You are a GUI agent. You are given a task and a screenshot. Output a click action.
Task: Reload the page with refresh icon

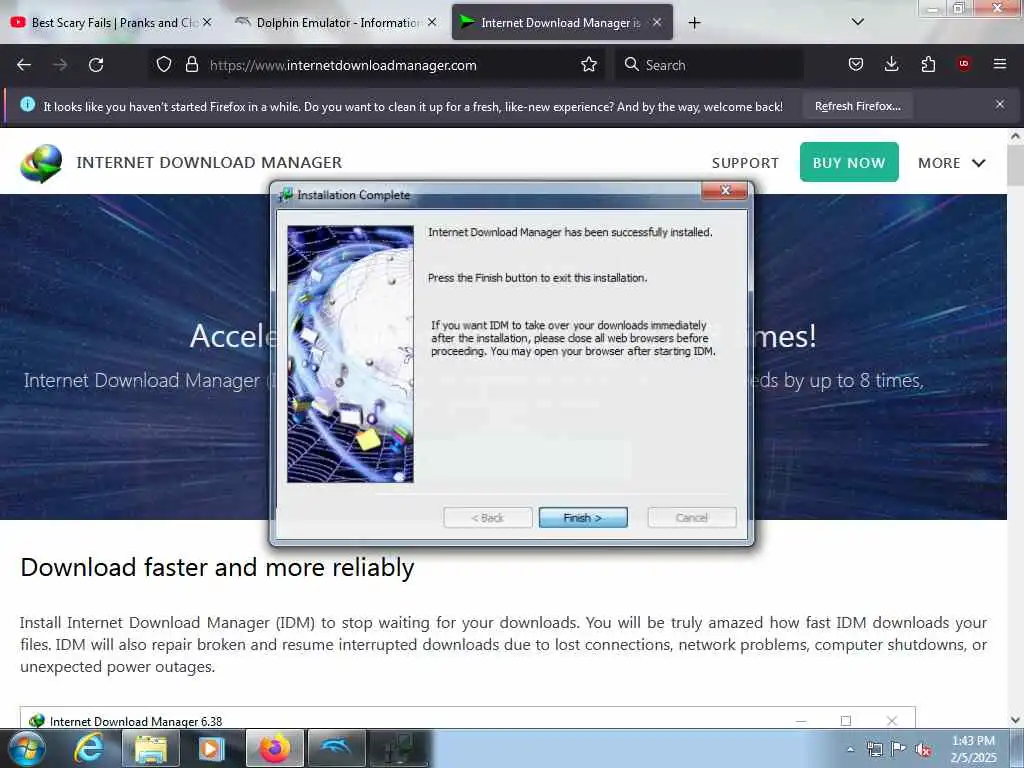click(96, 65)
